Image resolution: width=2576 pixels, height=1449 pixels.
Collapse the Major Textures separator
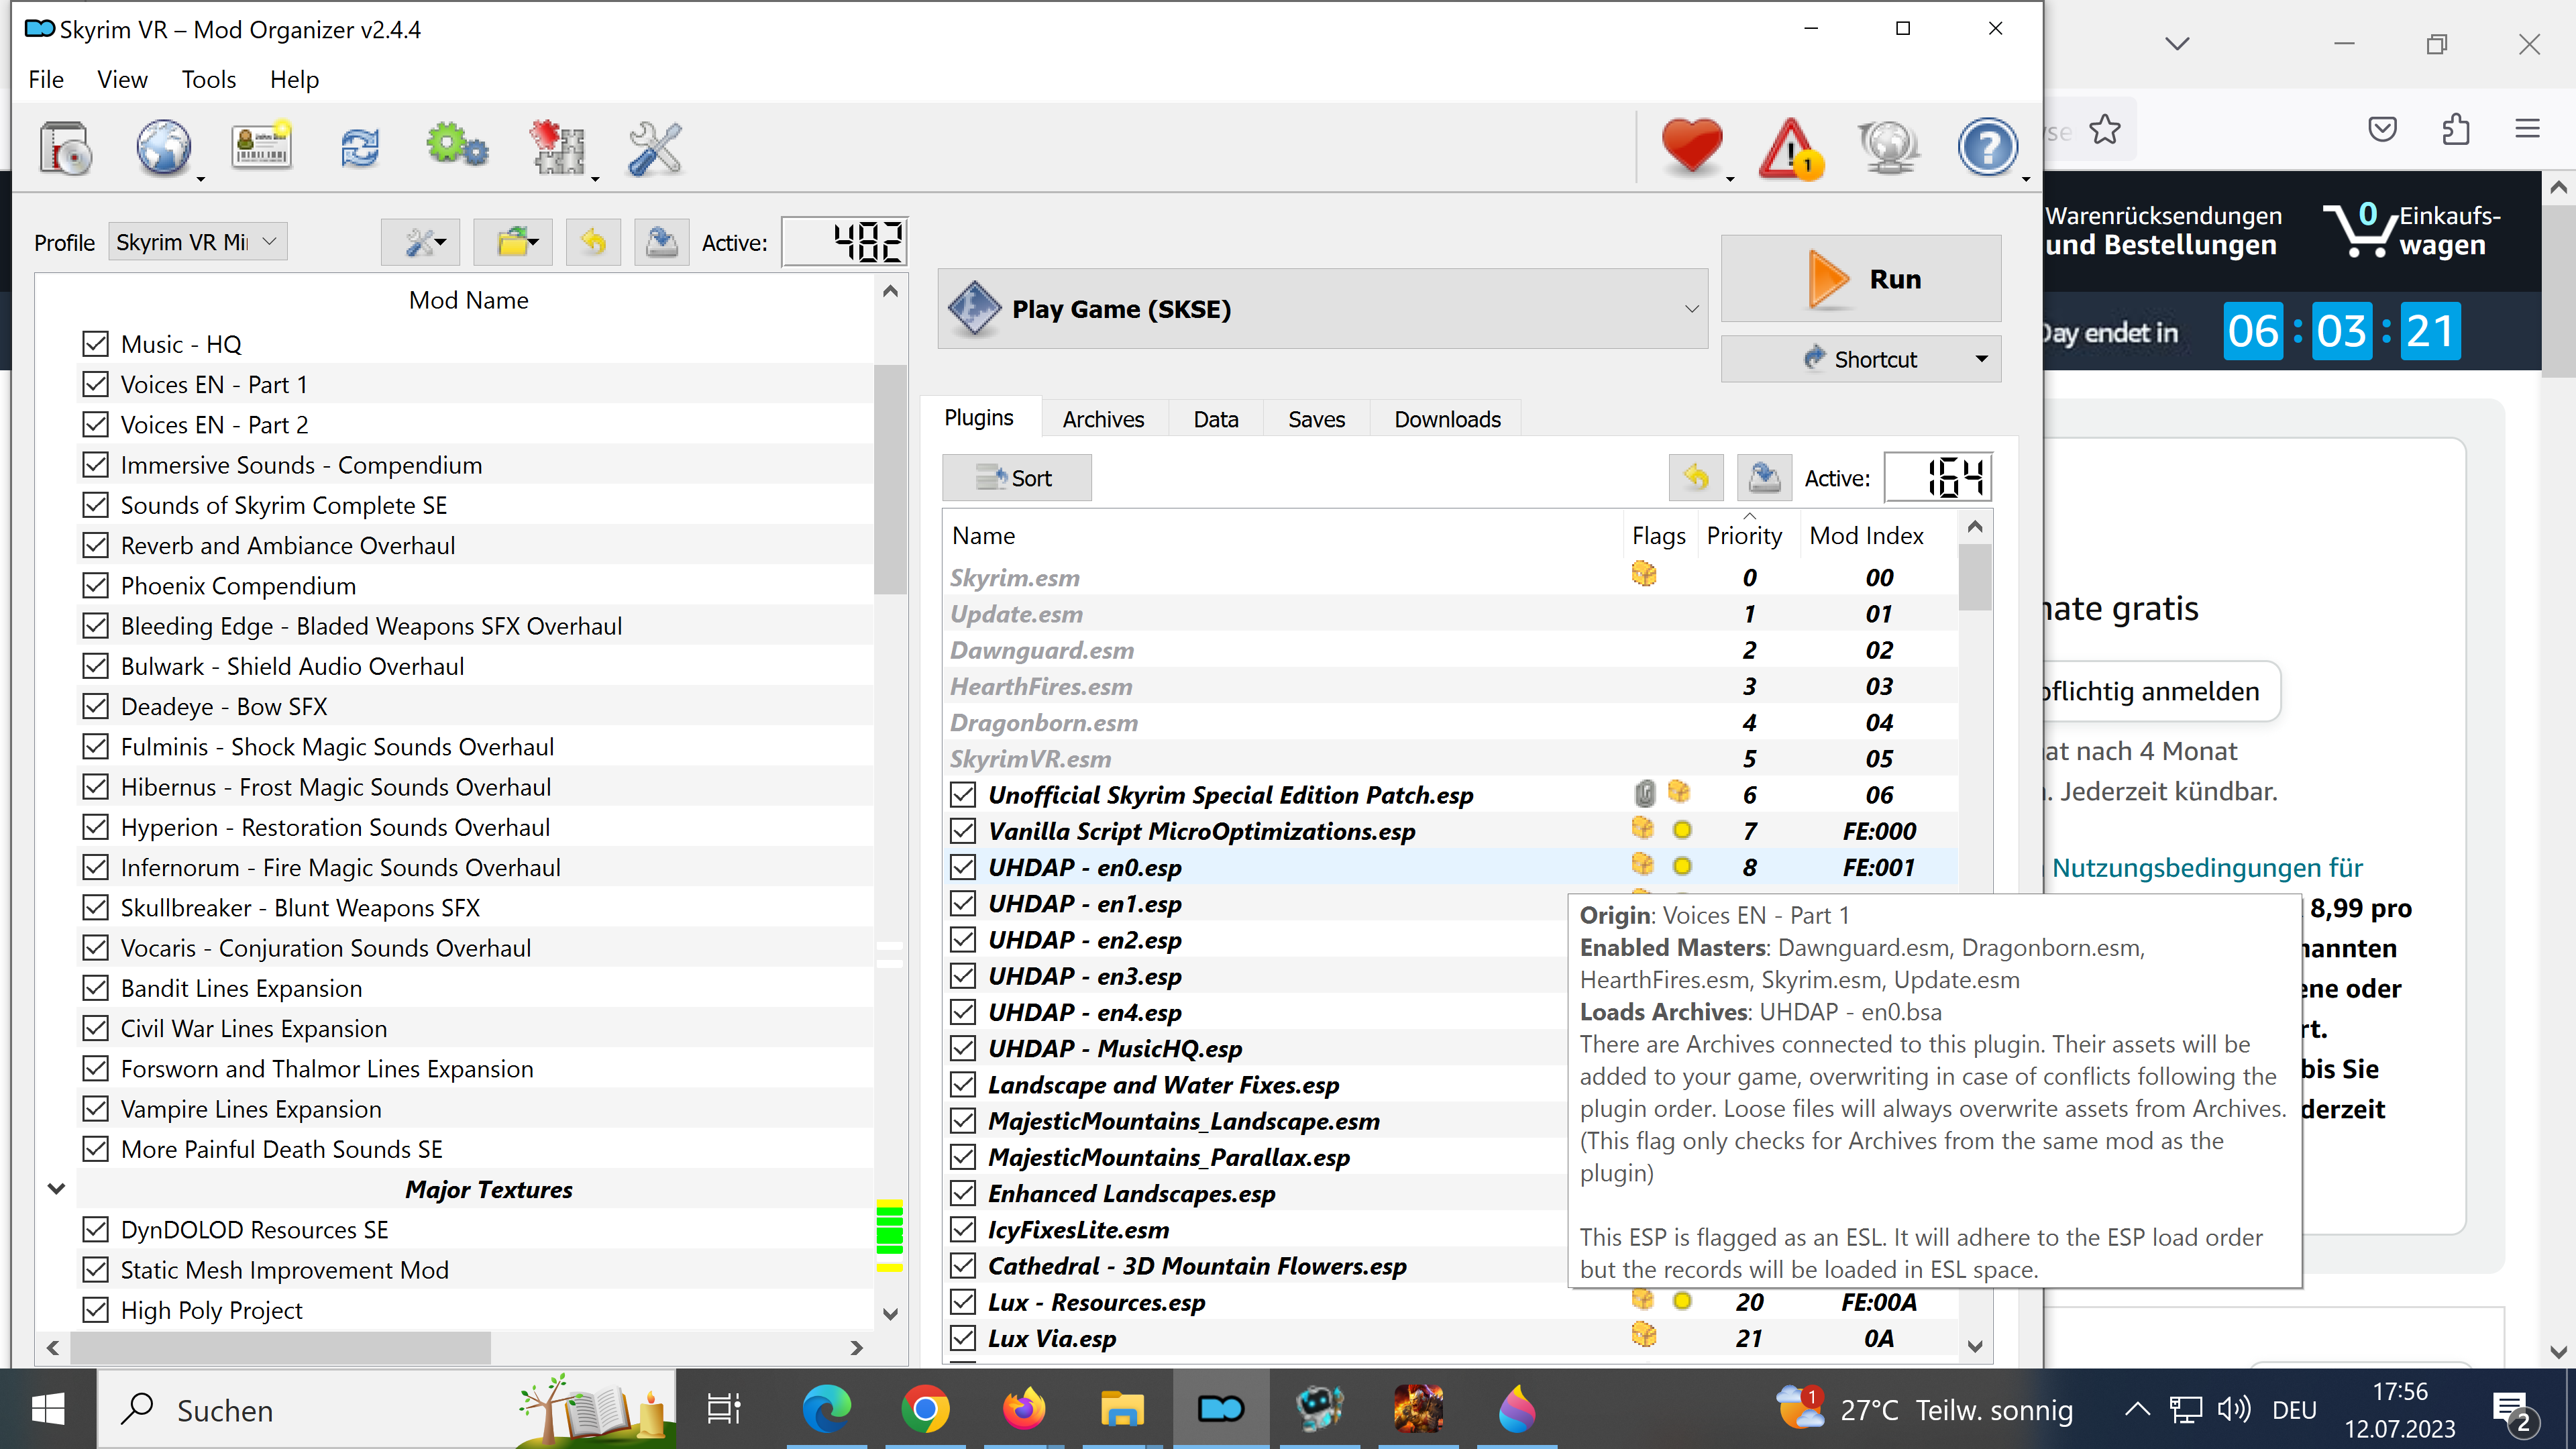(x=56, y=1189)
